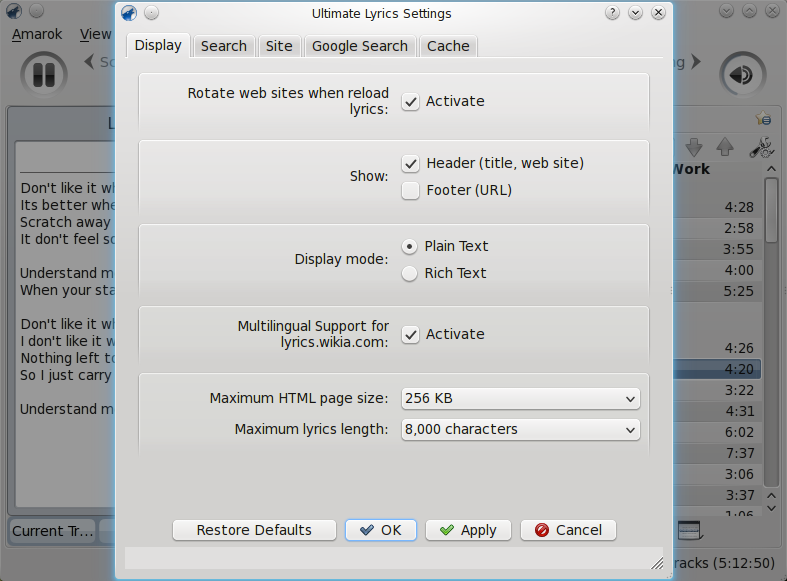Viewport: 787px width, 581px height.
Task: Click the playlist scrollbar's bottom down arrow
Action: (771, 508)
